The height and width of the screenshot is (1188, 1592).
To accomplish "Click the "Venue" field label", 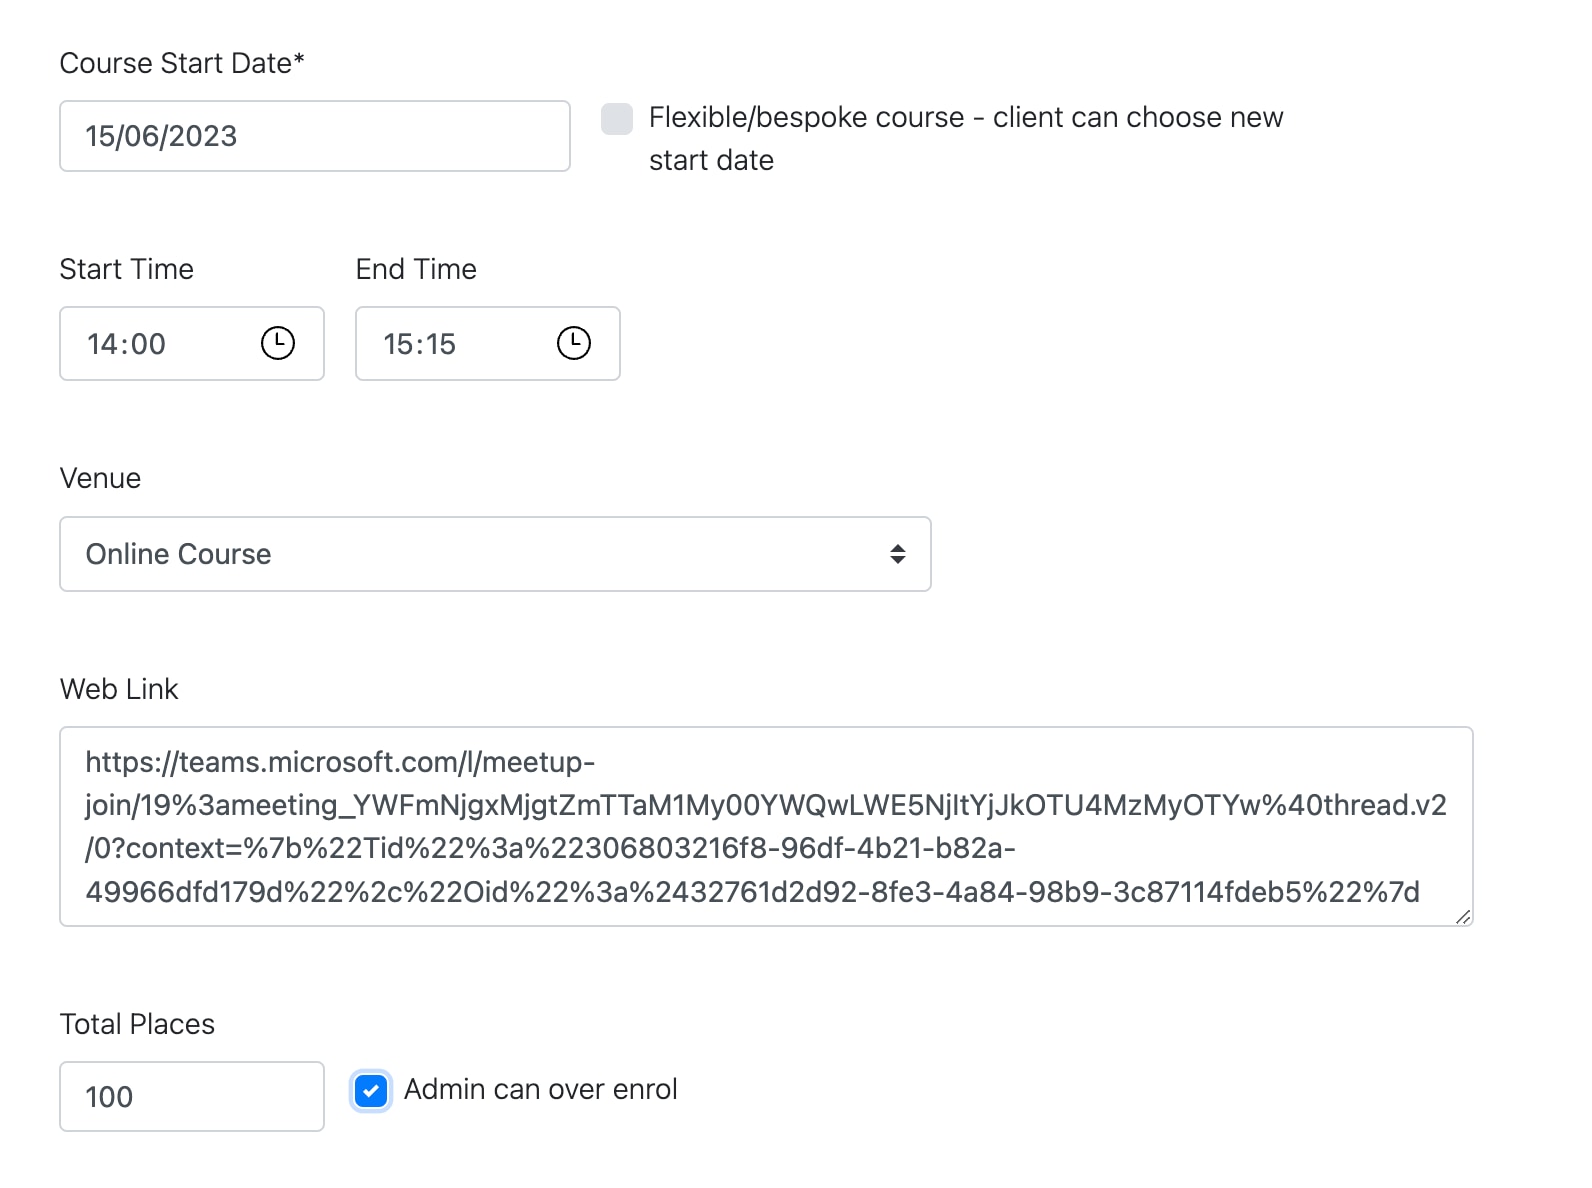I will click(x=100, y=478).
